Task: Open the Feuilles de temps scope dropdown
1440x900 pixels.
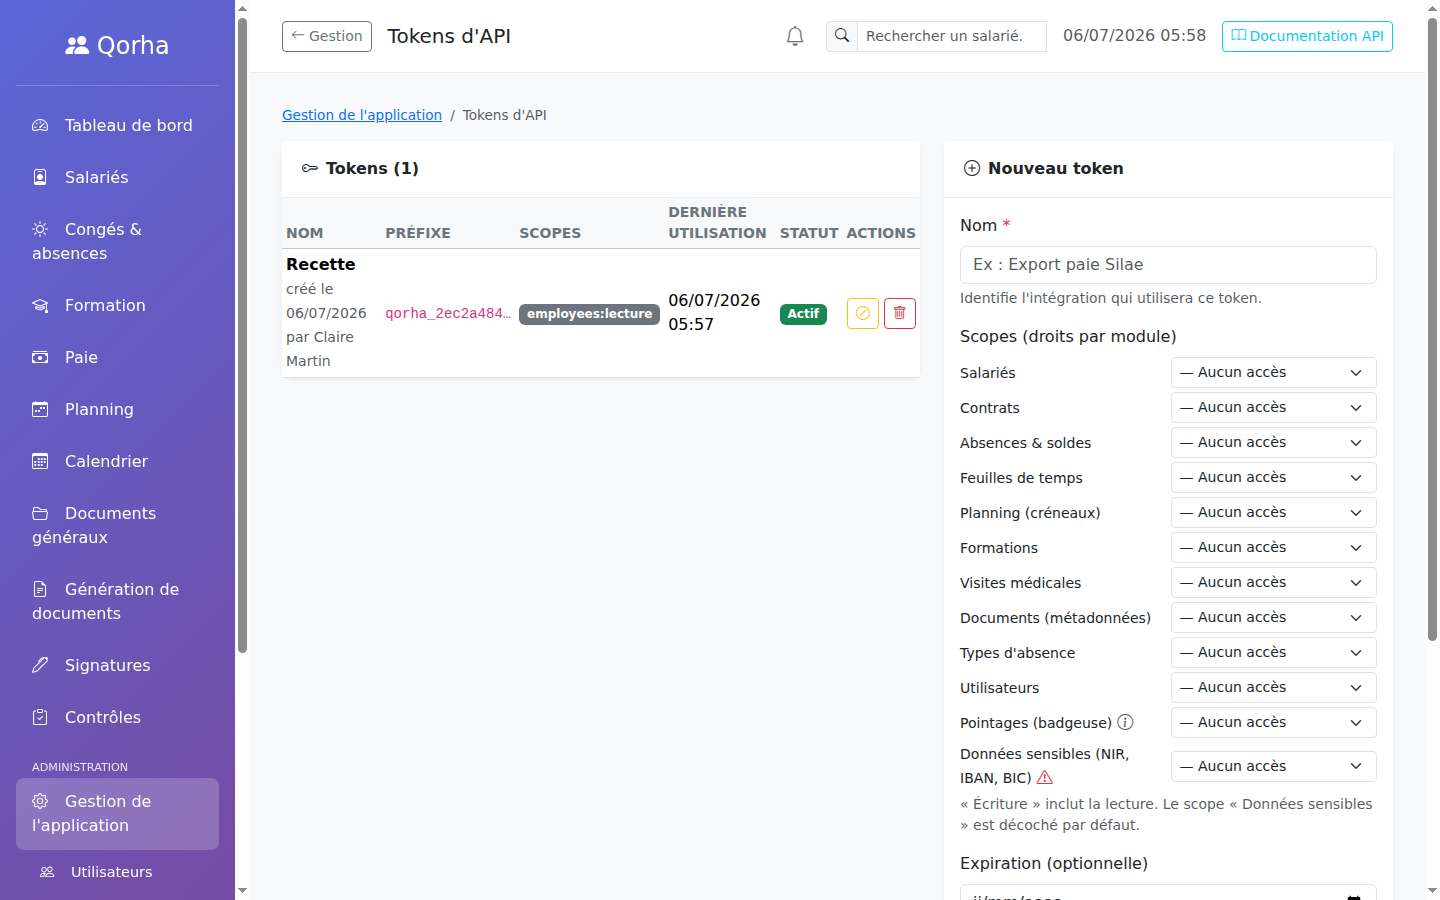Action: tap(1273, 477)
